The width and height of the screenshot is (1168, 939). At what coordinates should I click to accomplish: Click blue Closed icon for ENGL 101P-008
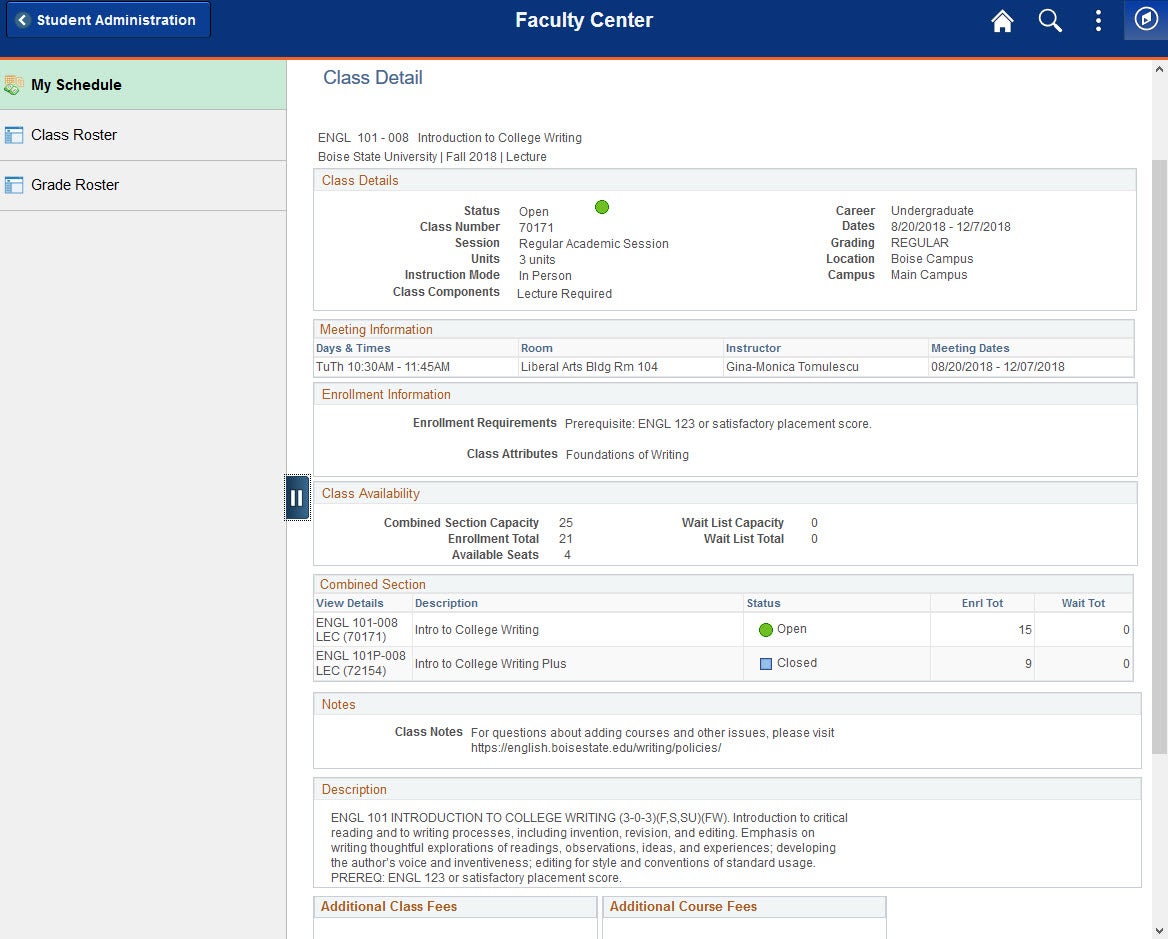[765, 663]
